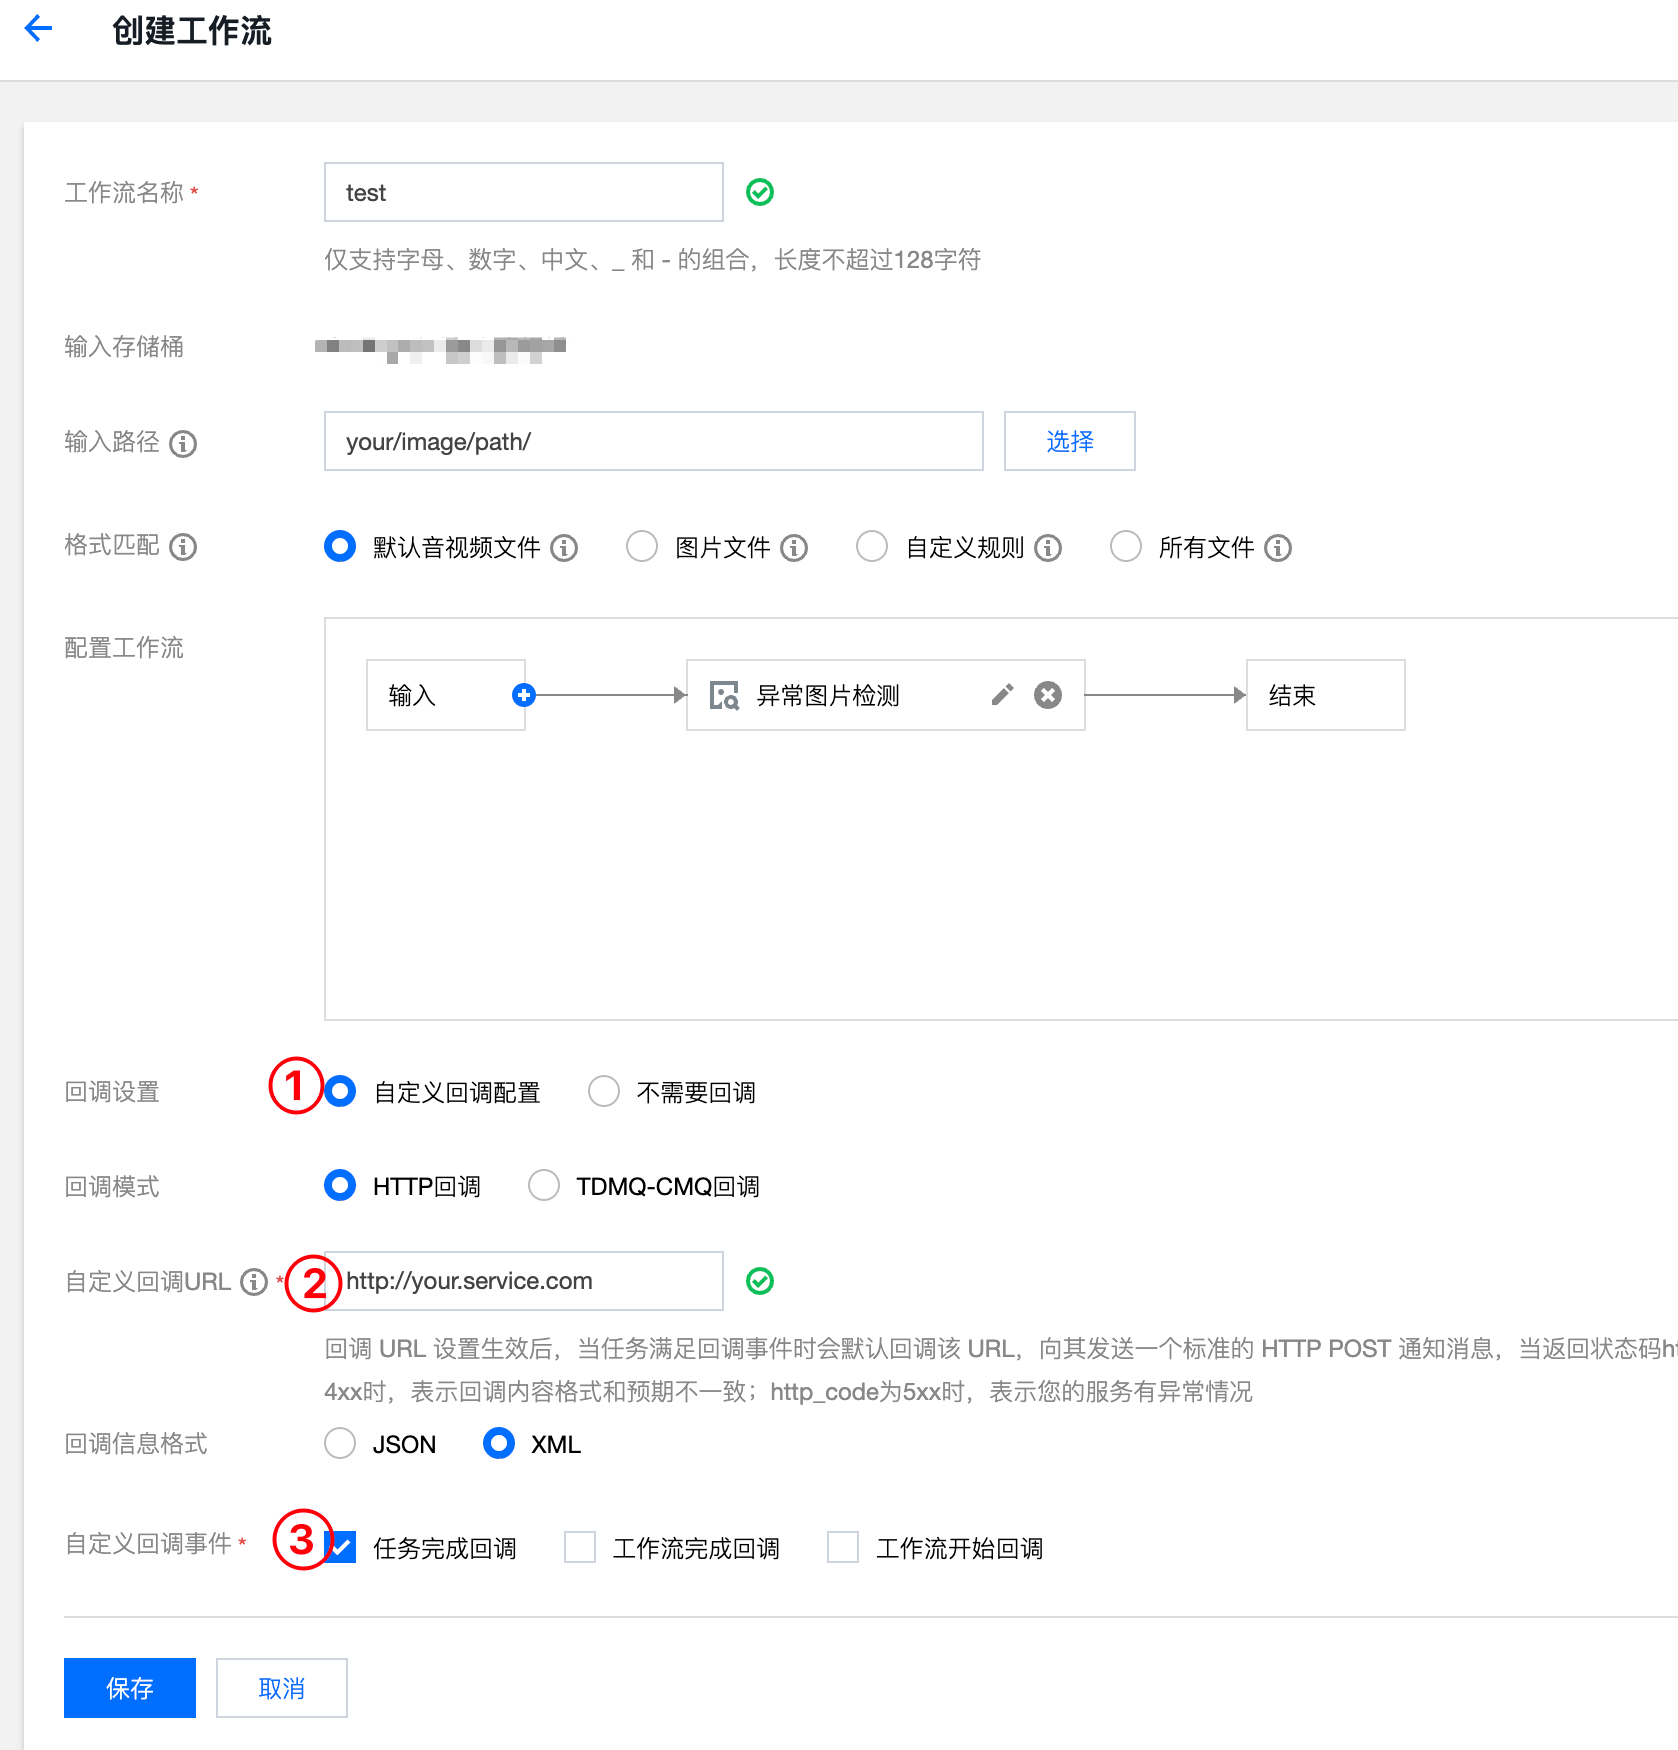Viewport: 1678px width, 1750px height.
Task: Click info icon next to 输入路径
Action: 183,443
